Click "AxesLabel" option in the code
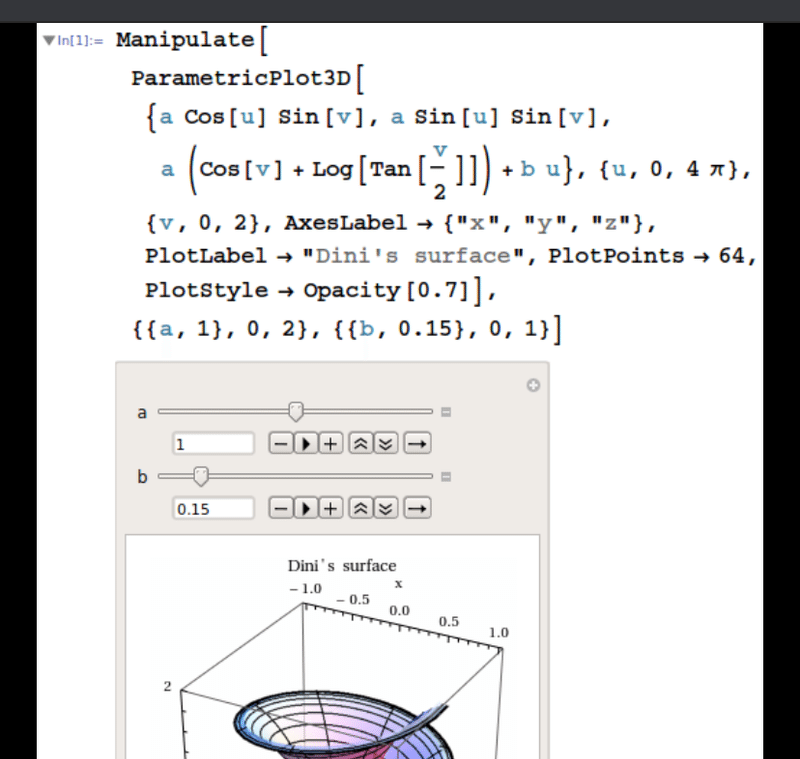 (x=345, y=223)
